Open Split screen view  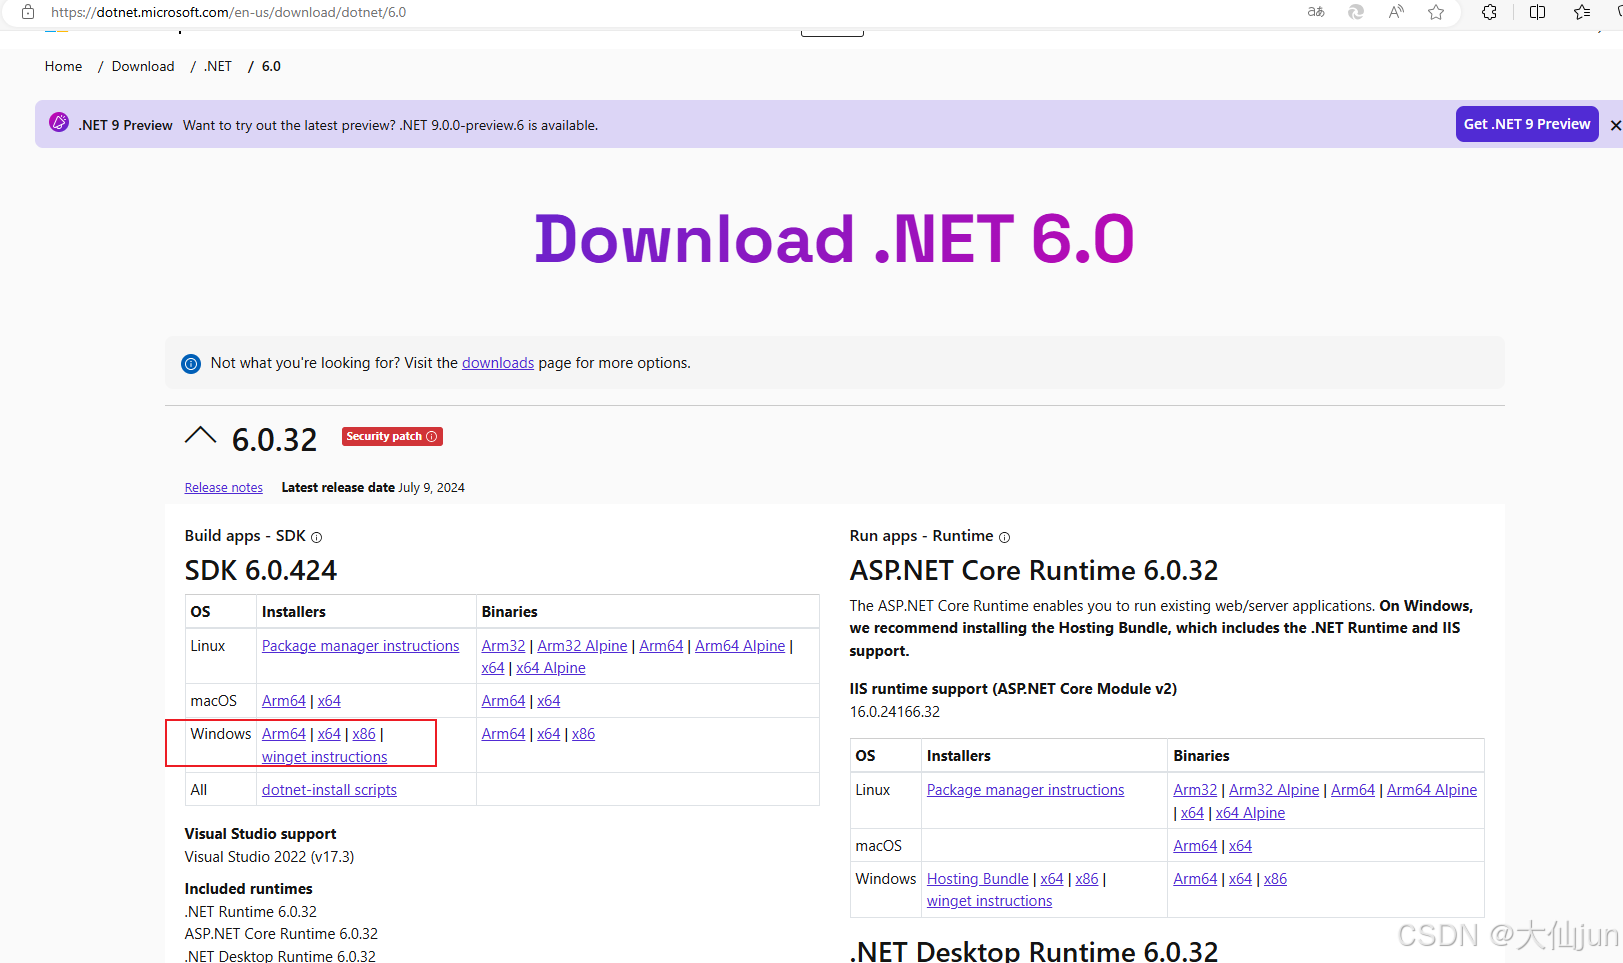(x=1536, y=12)
